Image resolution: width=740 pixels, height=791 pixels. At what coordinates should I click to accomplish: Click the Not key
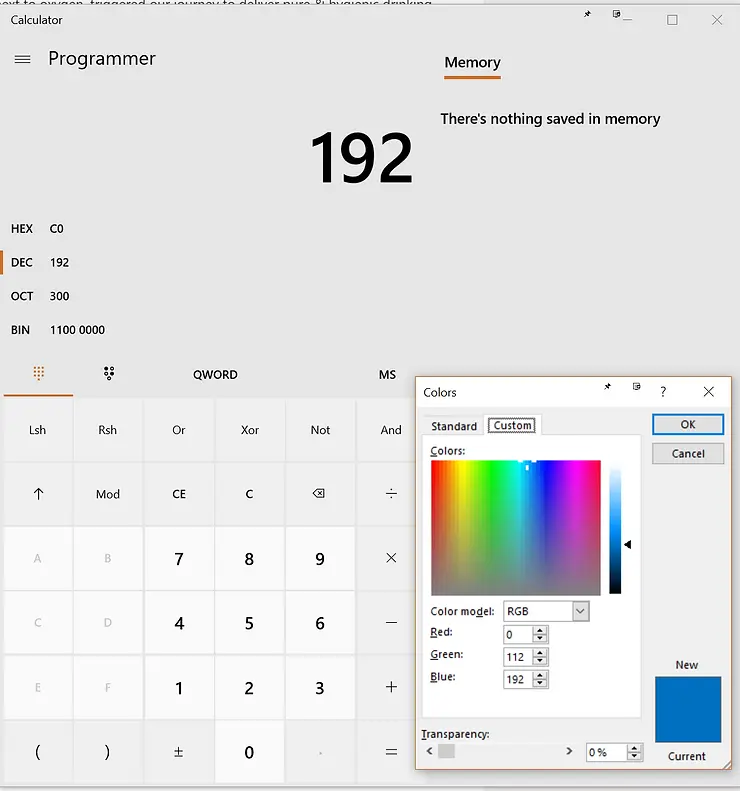[x=319, y=430]
